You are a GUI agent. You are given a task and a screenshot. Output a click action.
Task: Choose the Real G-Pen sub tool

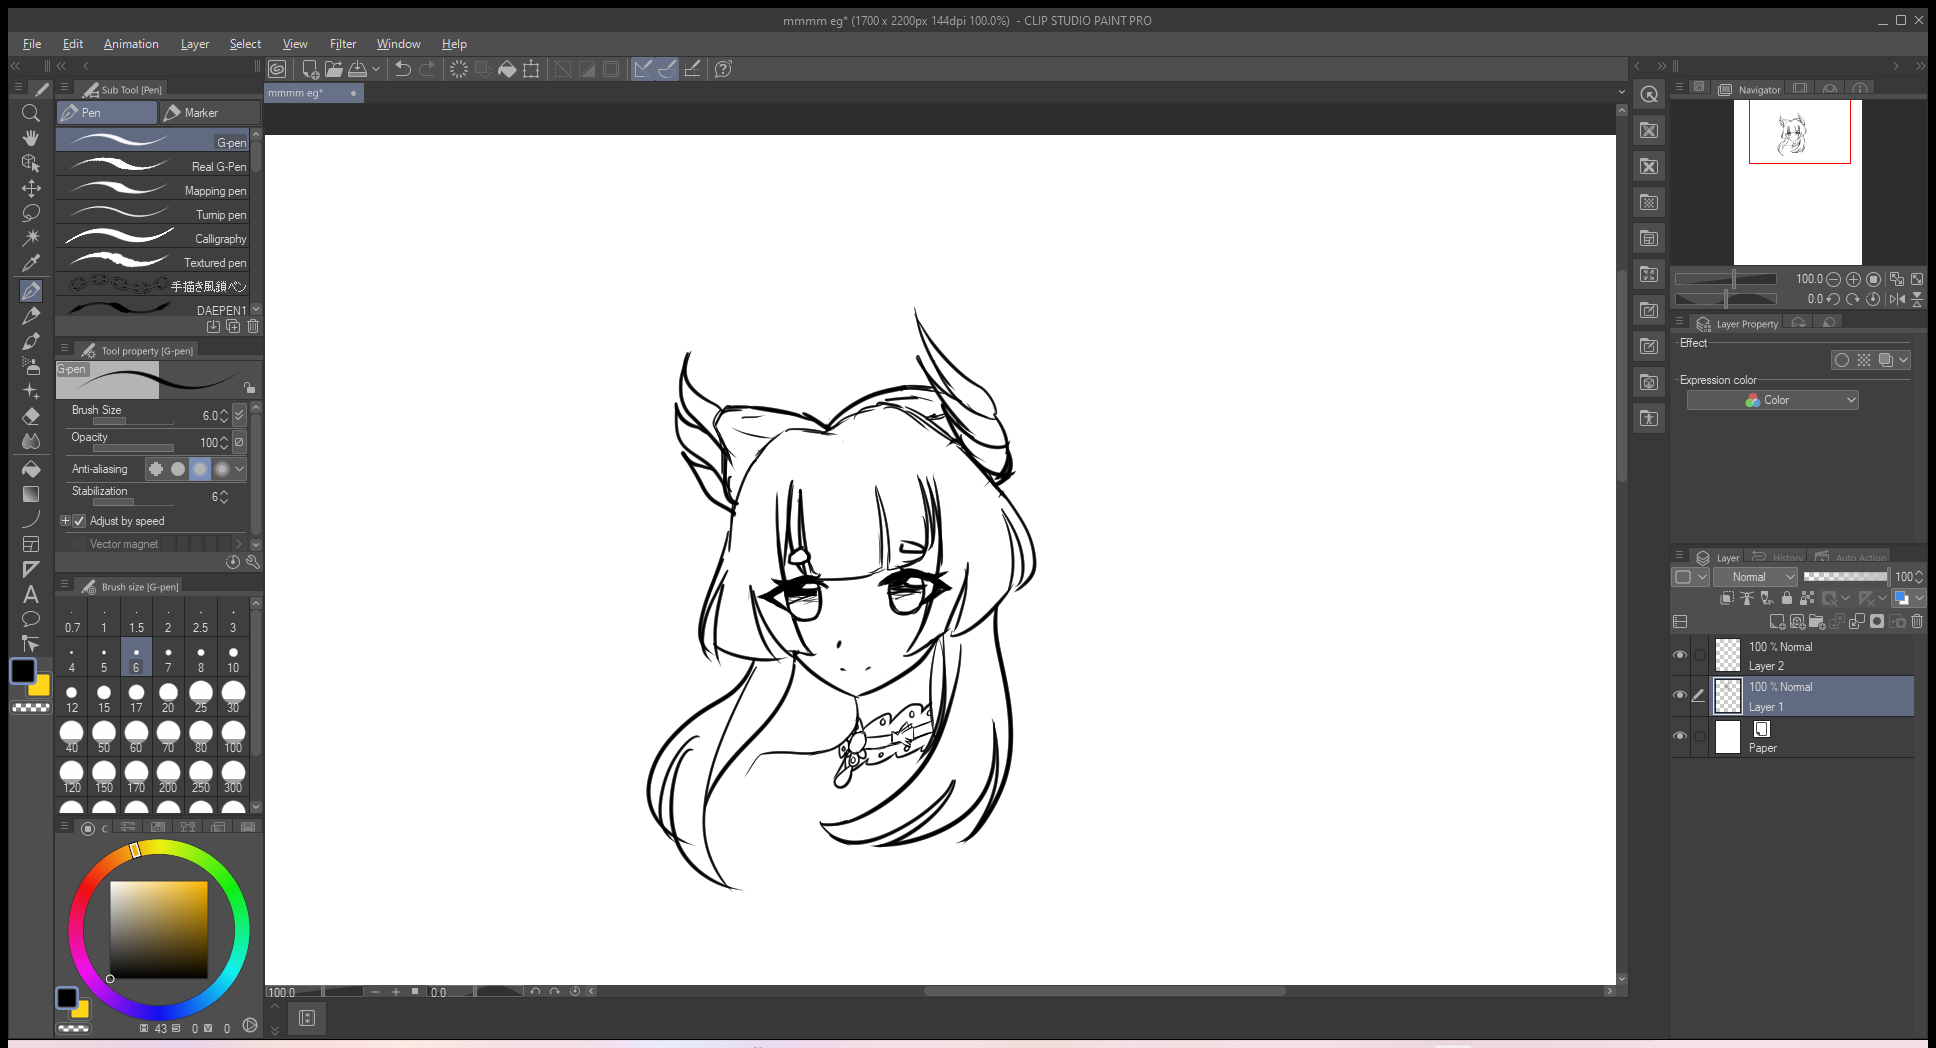[152, 166]
